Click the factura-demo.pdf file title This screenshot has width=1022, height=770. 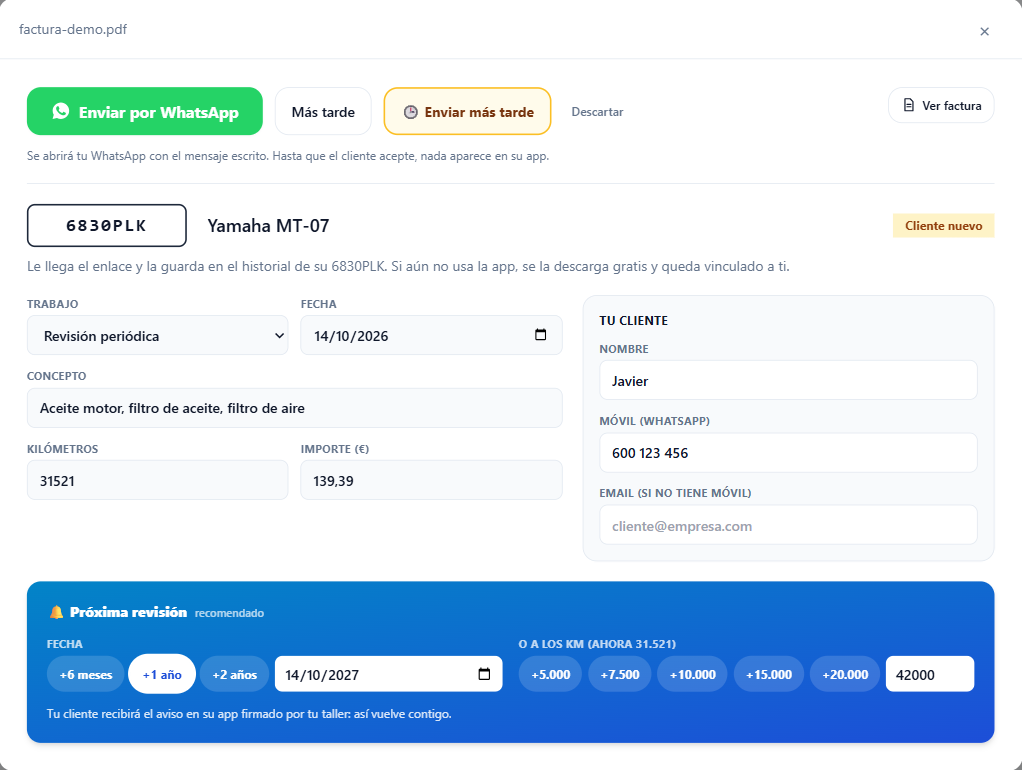pos(73,29)
